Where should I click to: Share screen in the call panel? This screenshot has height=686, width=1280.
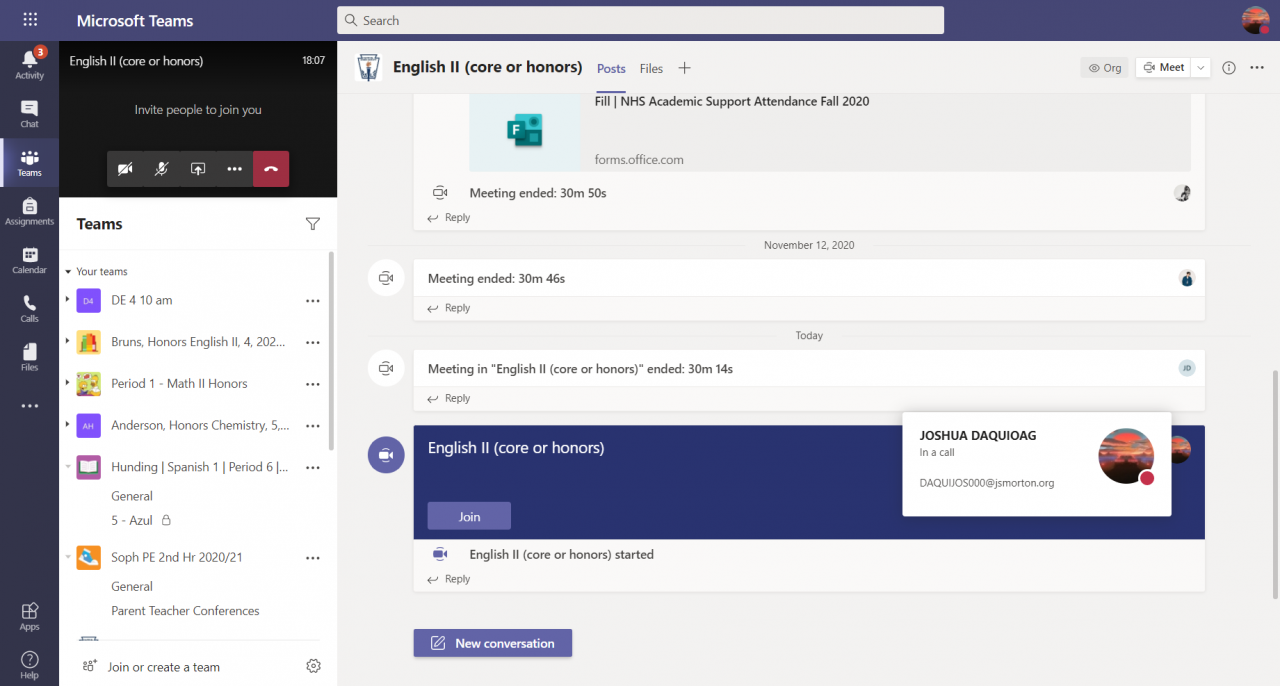(x=198, y=169)
